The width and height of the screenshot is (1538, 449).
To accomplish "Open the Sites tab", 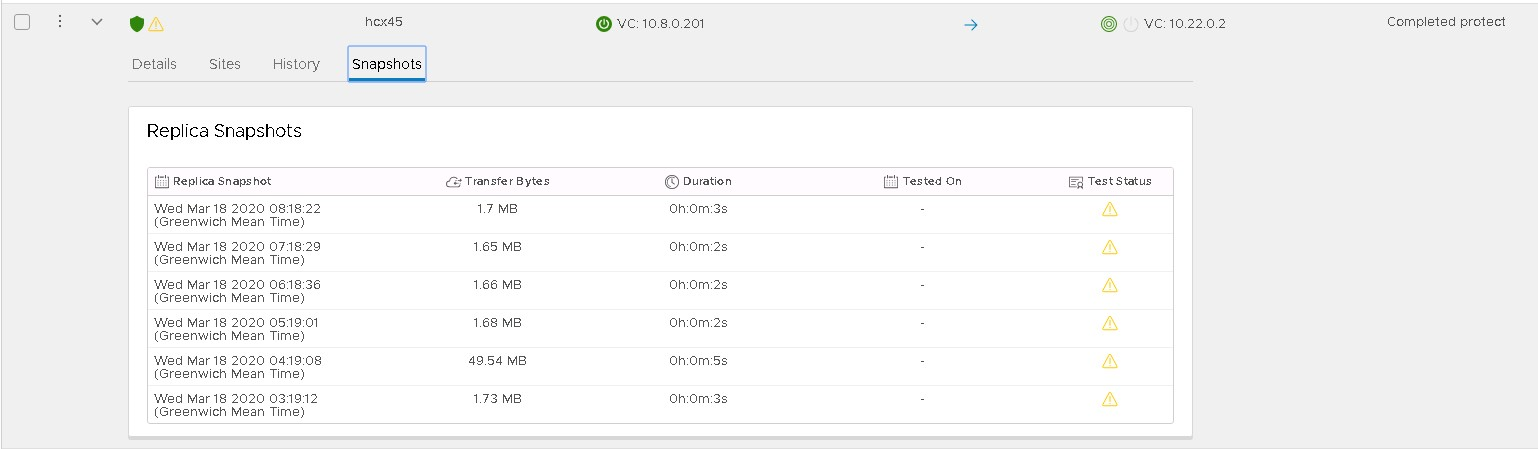I will tap(225, 64).
